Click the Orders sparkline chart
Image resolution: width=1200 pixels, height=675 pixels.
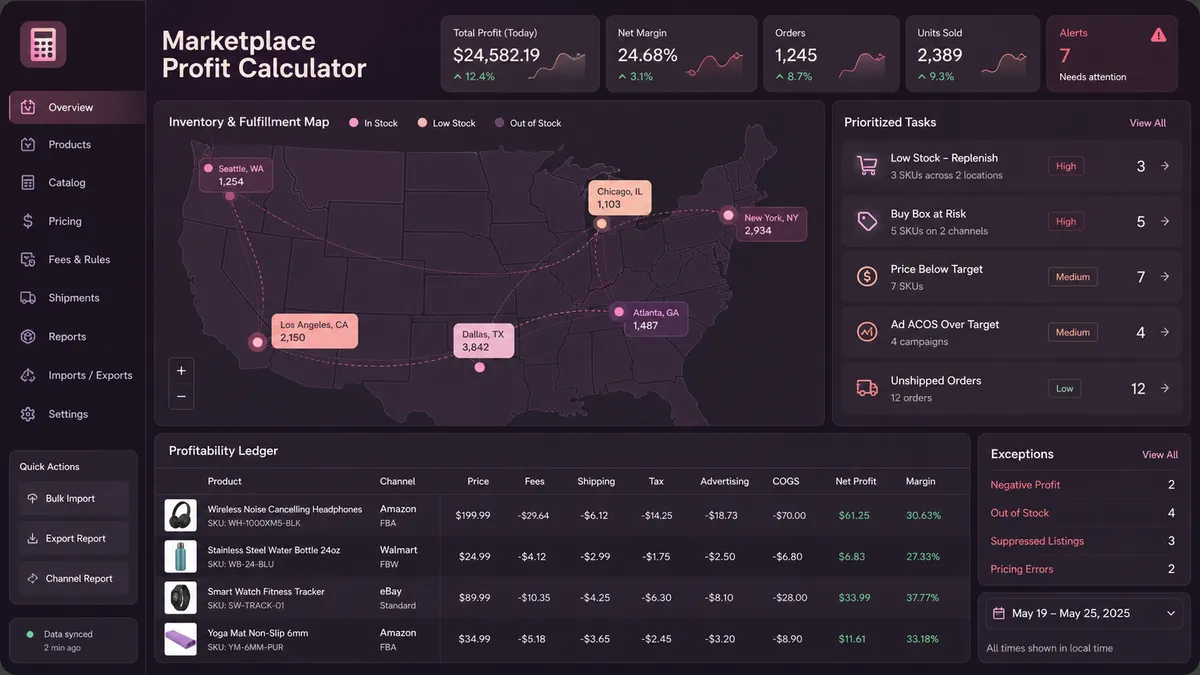coord(862,64)
